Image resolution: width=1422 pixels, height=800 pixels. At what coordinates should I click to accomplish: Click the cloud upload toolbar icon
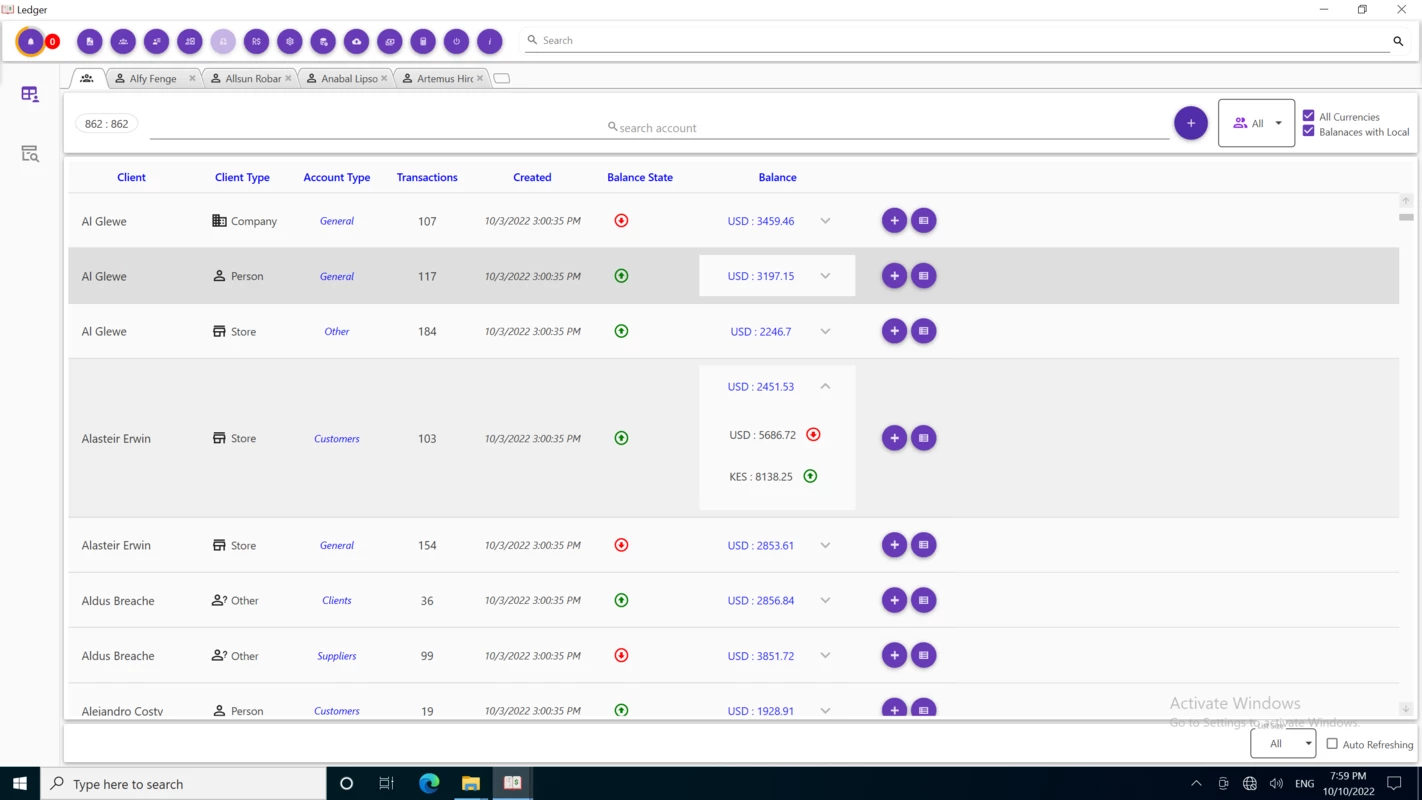click(356, 41)
